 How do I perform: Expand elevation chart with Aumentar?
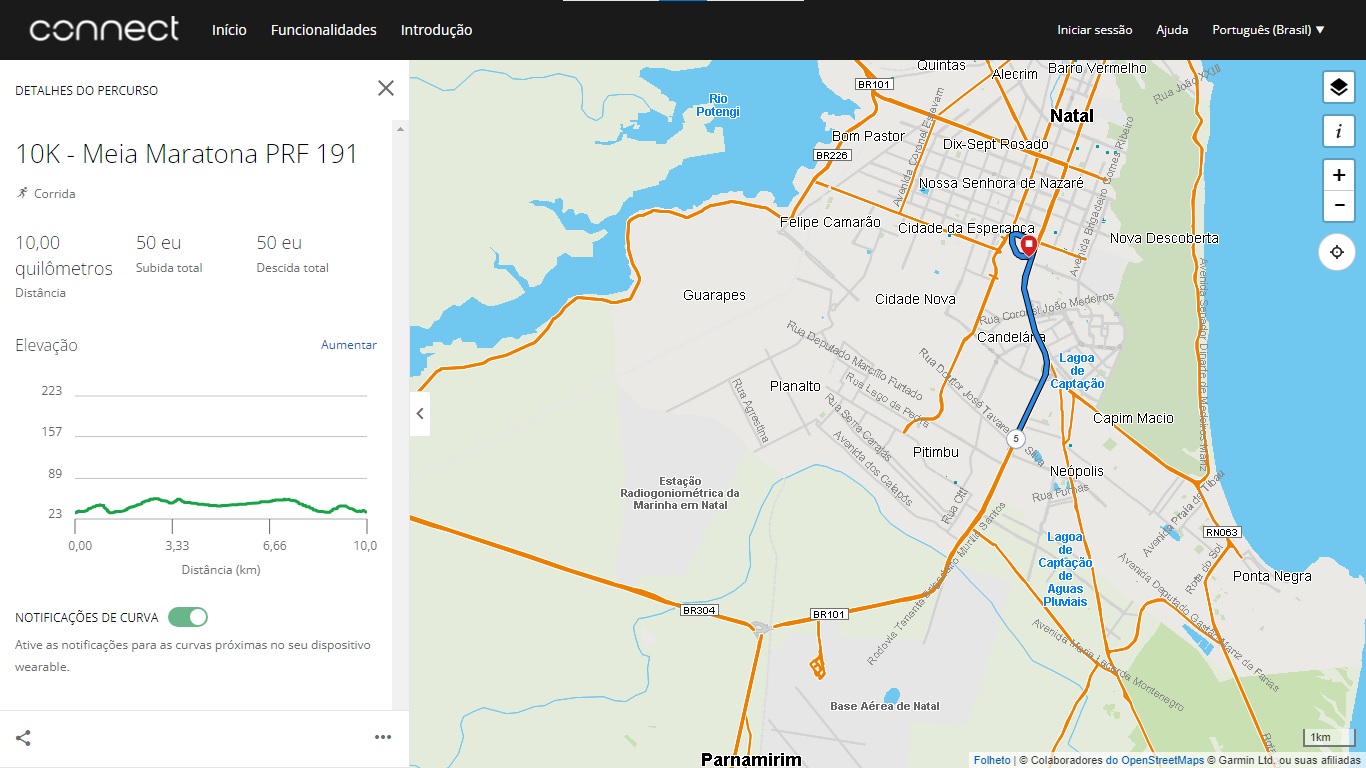click(x=348, y=345)
